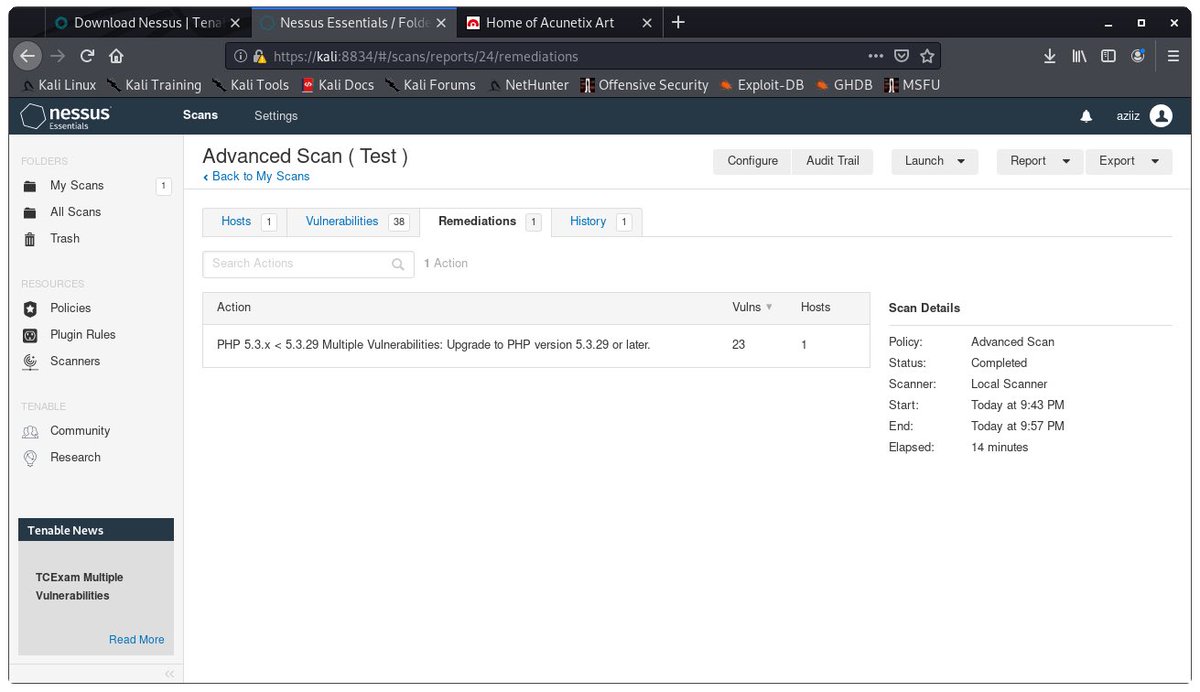Switch to the Hosts tab

coord(244,221)
